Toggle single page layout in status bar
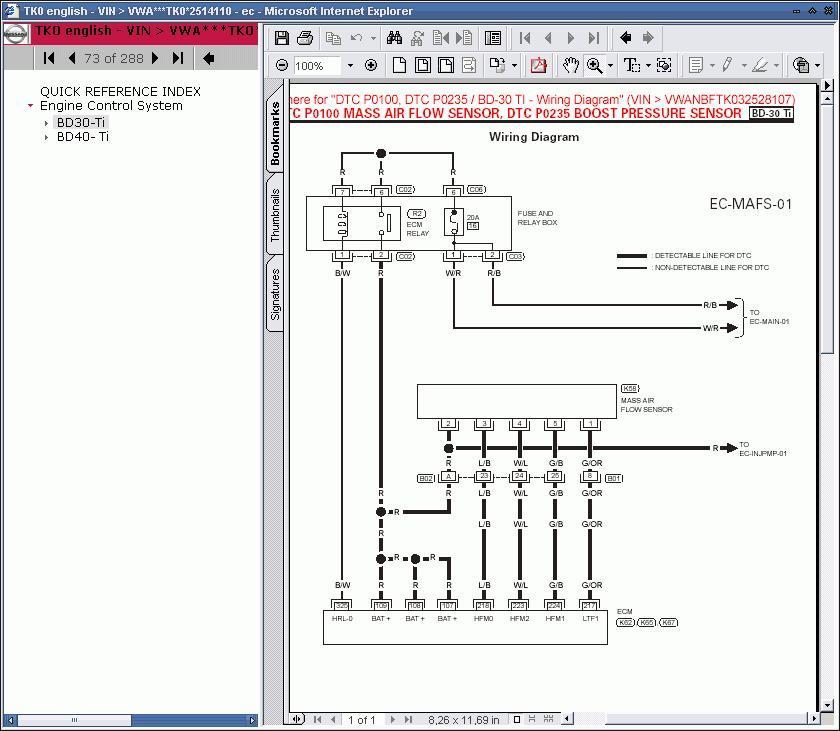Screen dimensions: 840x731 pyautogui.click(x=516, y=719)
